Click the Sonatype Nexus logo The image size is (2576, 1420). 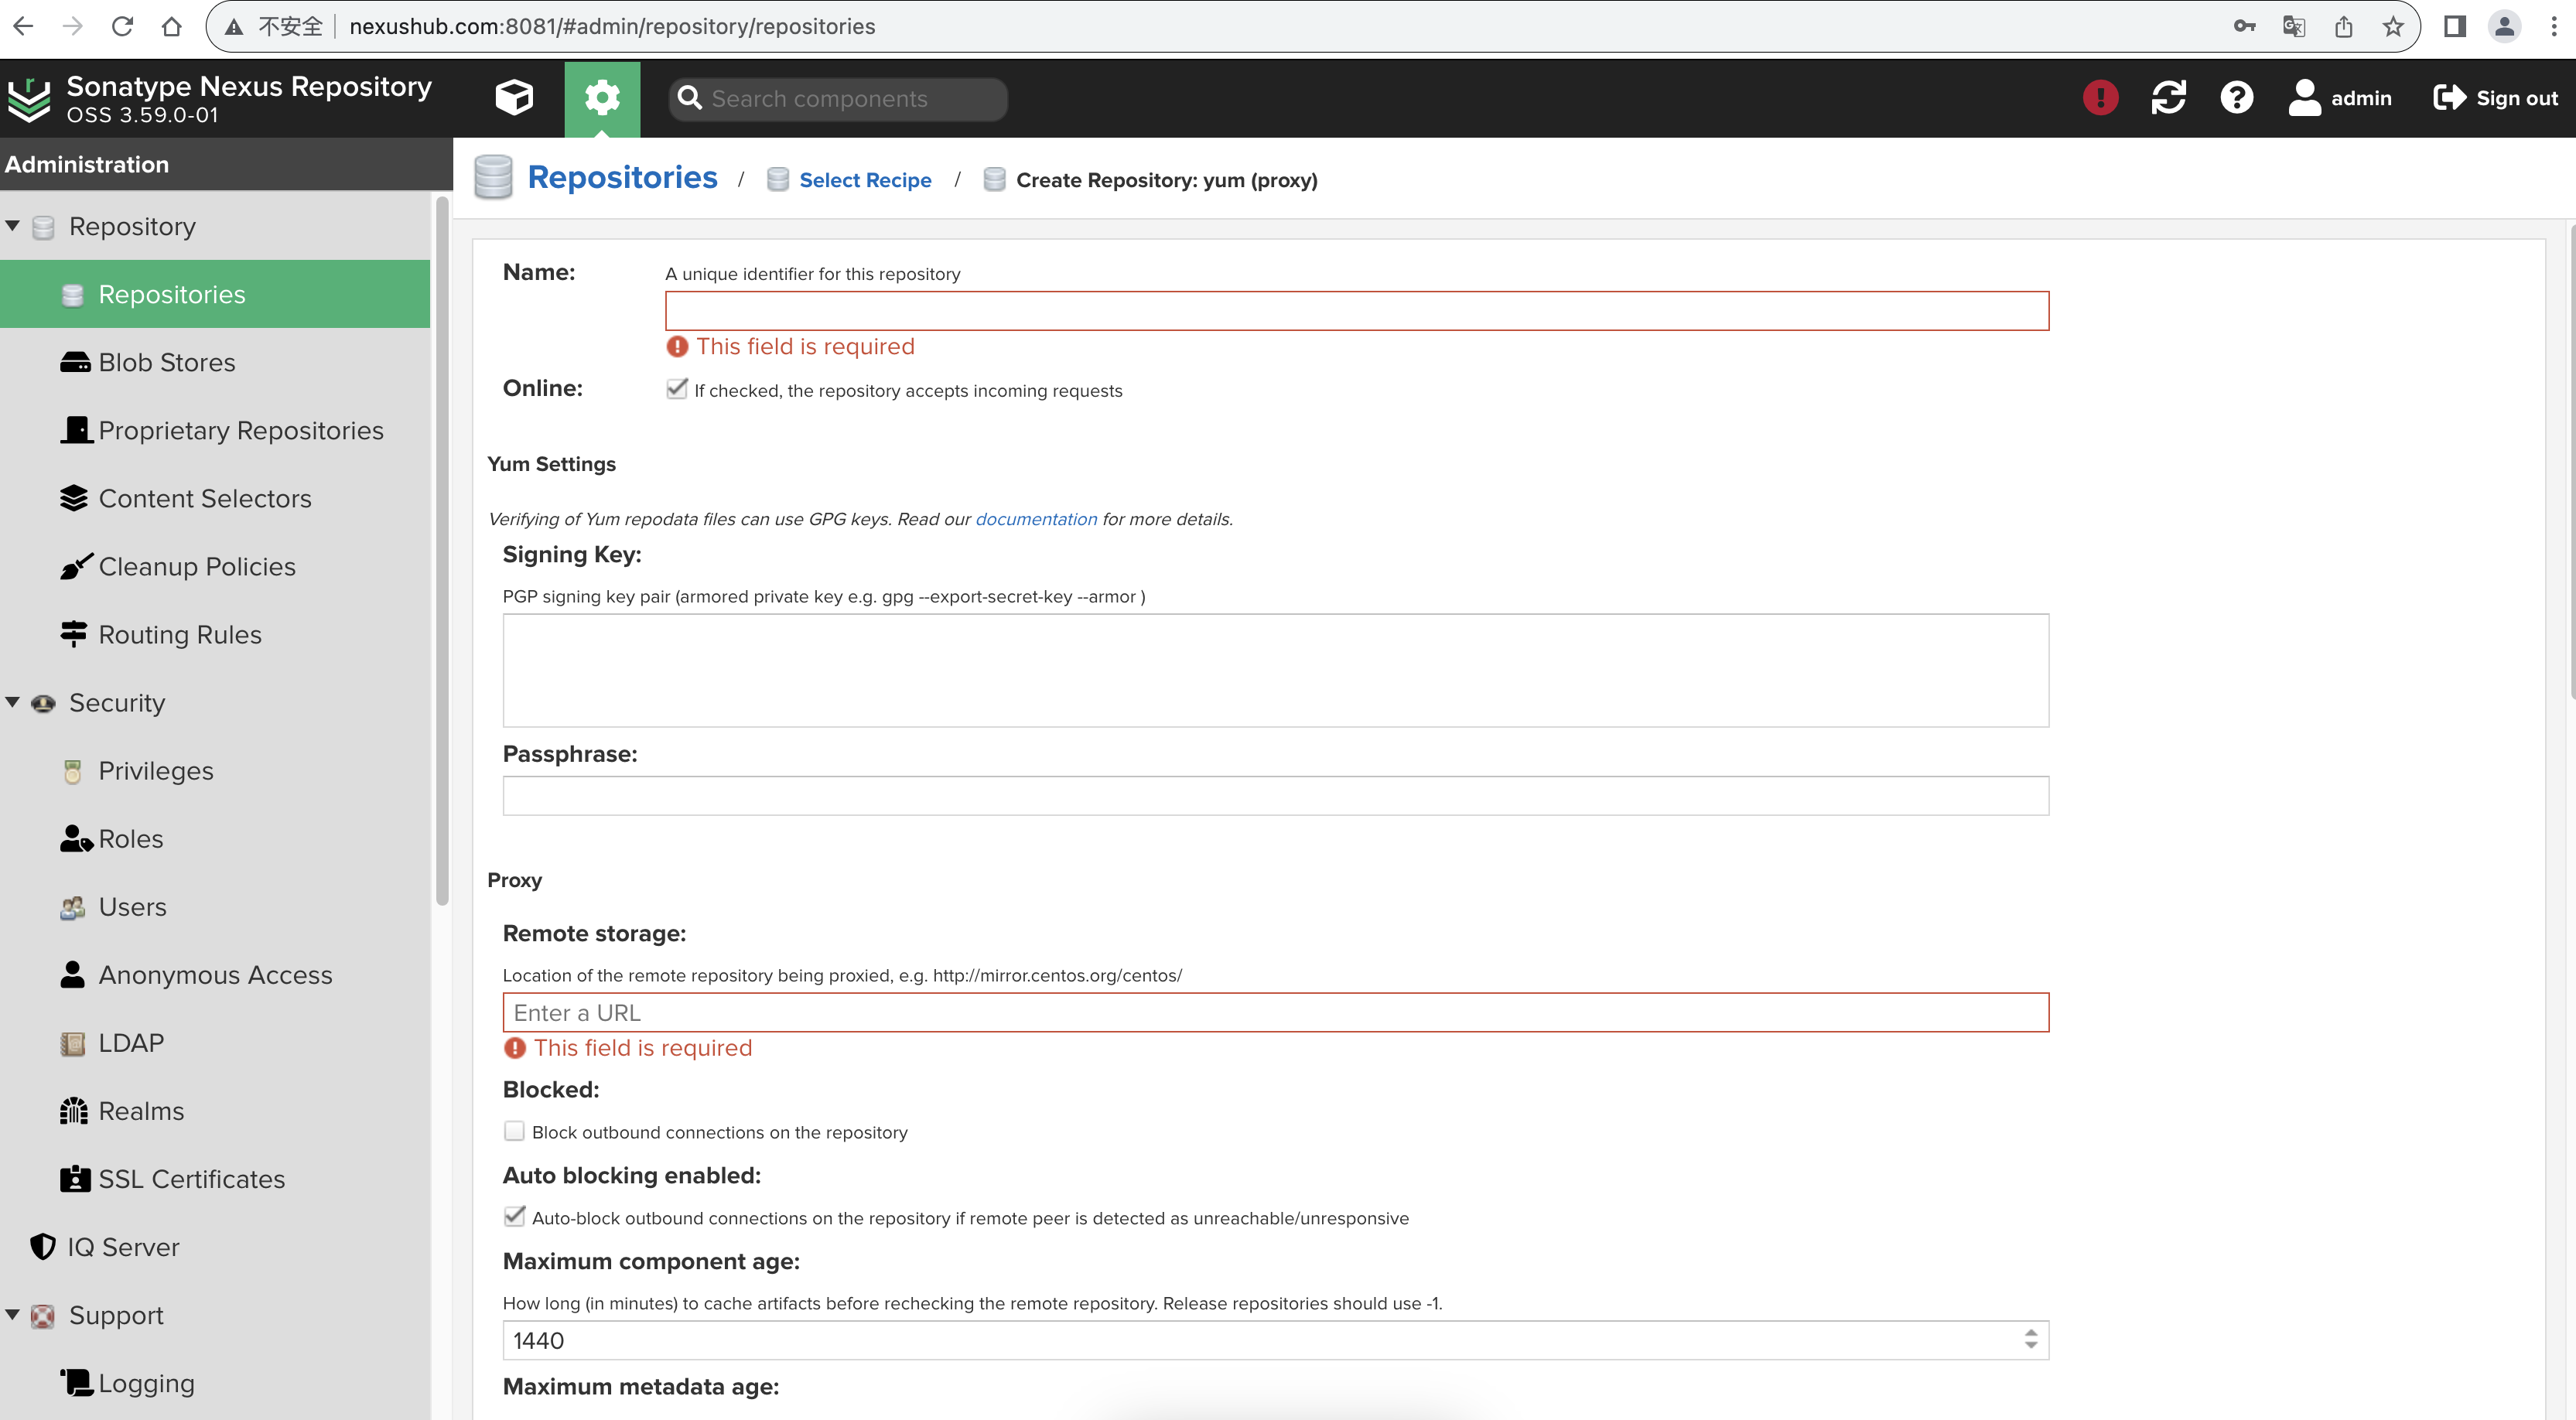[30, 99]
